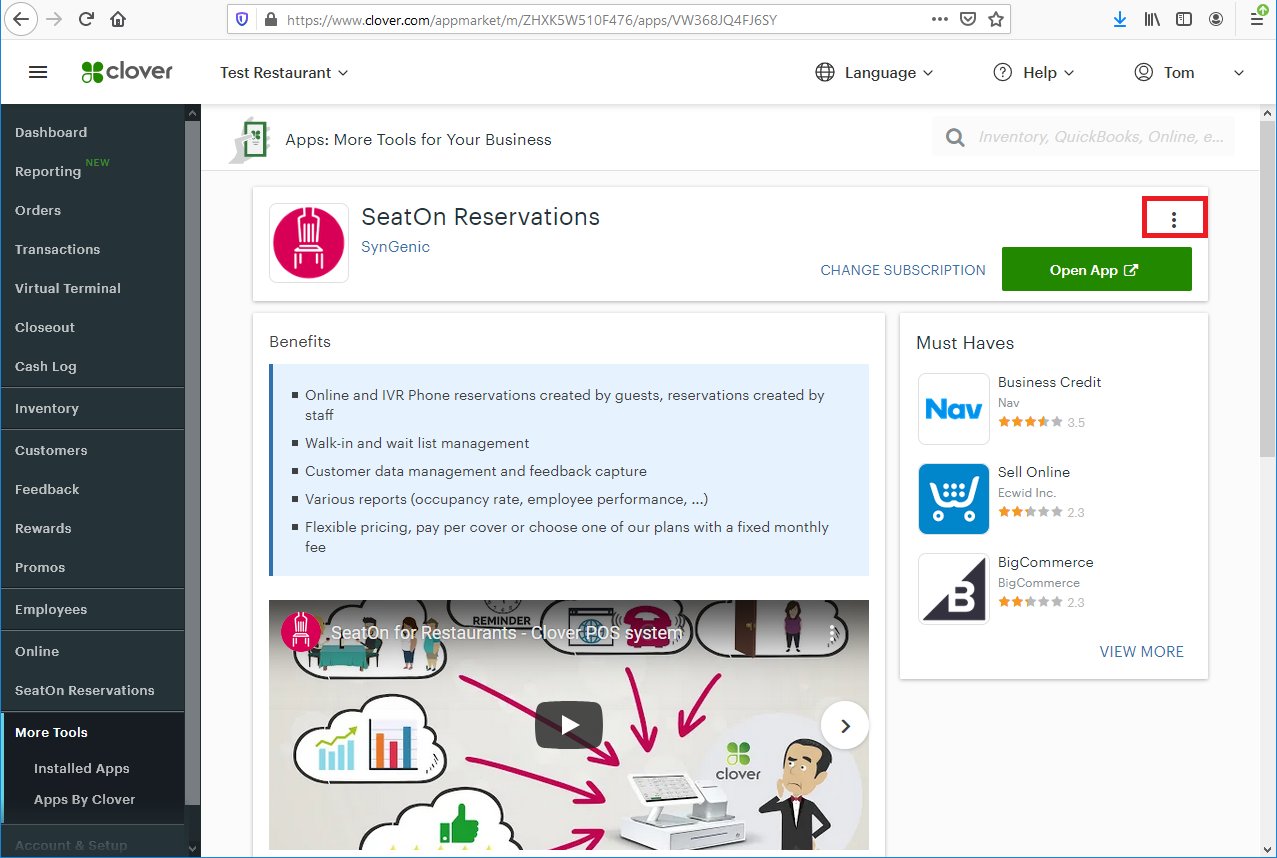Expand the Test Restaurant merchant dropdown
Viewport: 1277px width, 858px height.
click(x=284, y=73)
